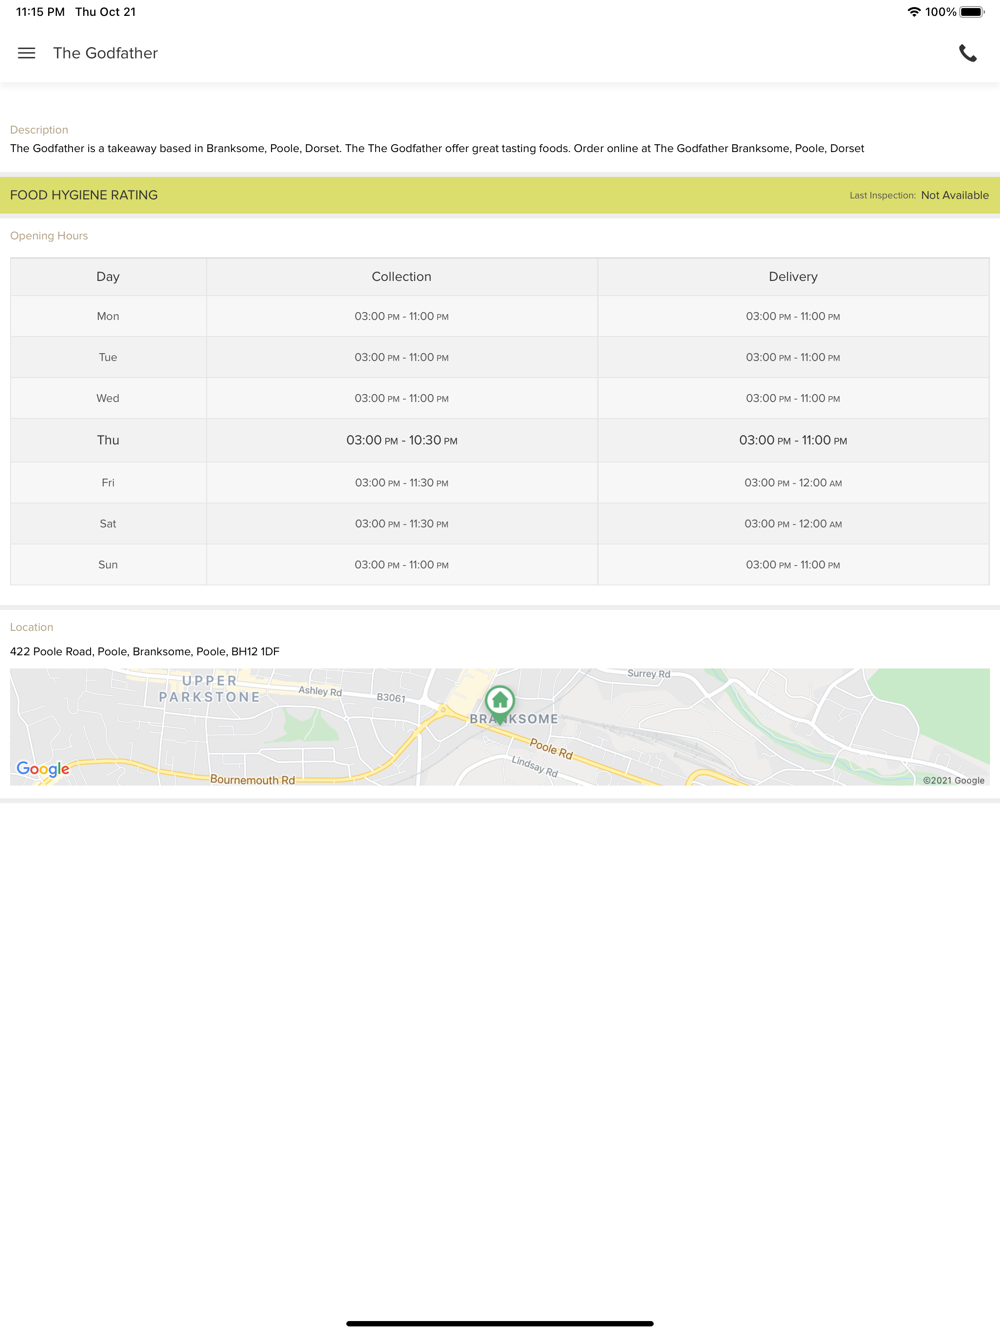Tap Bournemouth Rd label on map
Viewport: 1000px width, 1334px height.
(252, 779)
